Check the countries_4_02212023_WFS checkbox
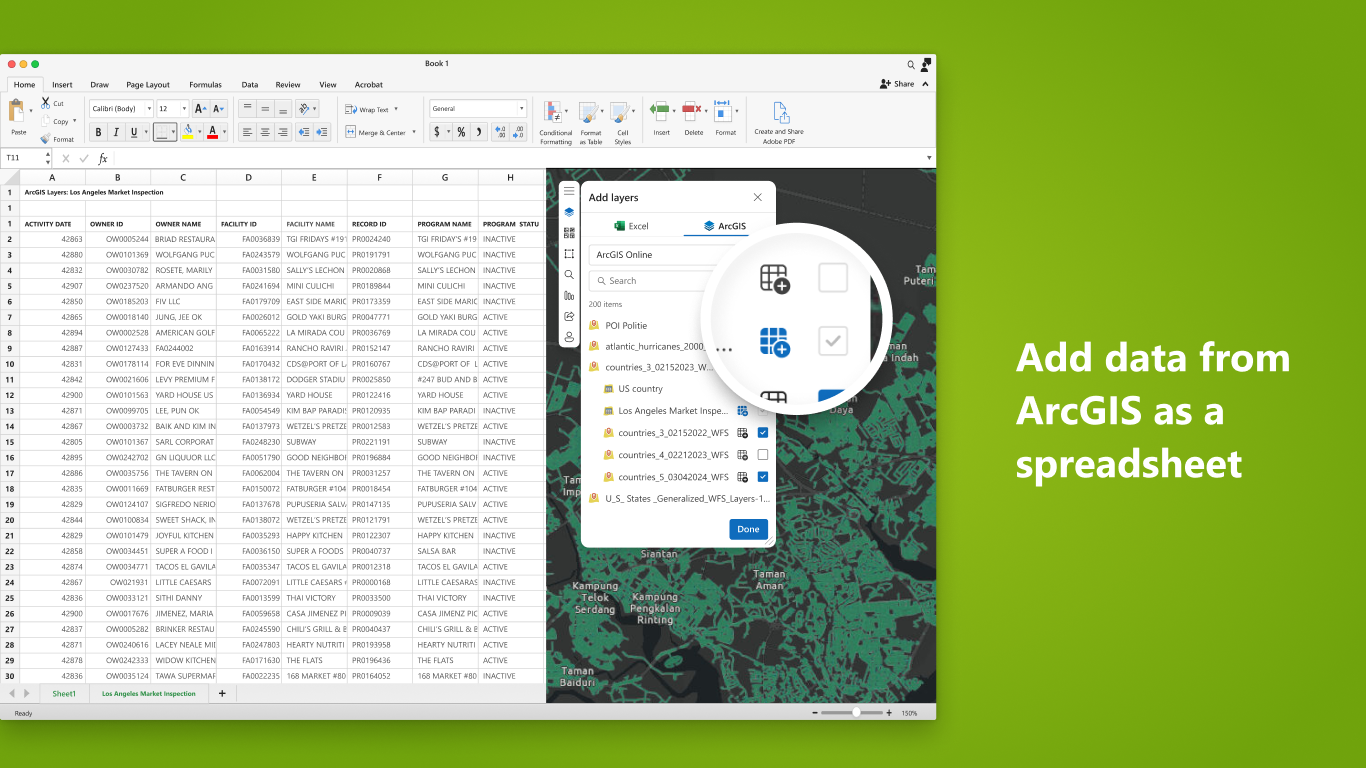This screenshot has height=768, width=1366. (763, 455)
